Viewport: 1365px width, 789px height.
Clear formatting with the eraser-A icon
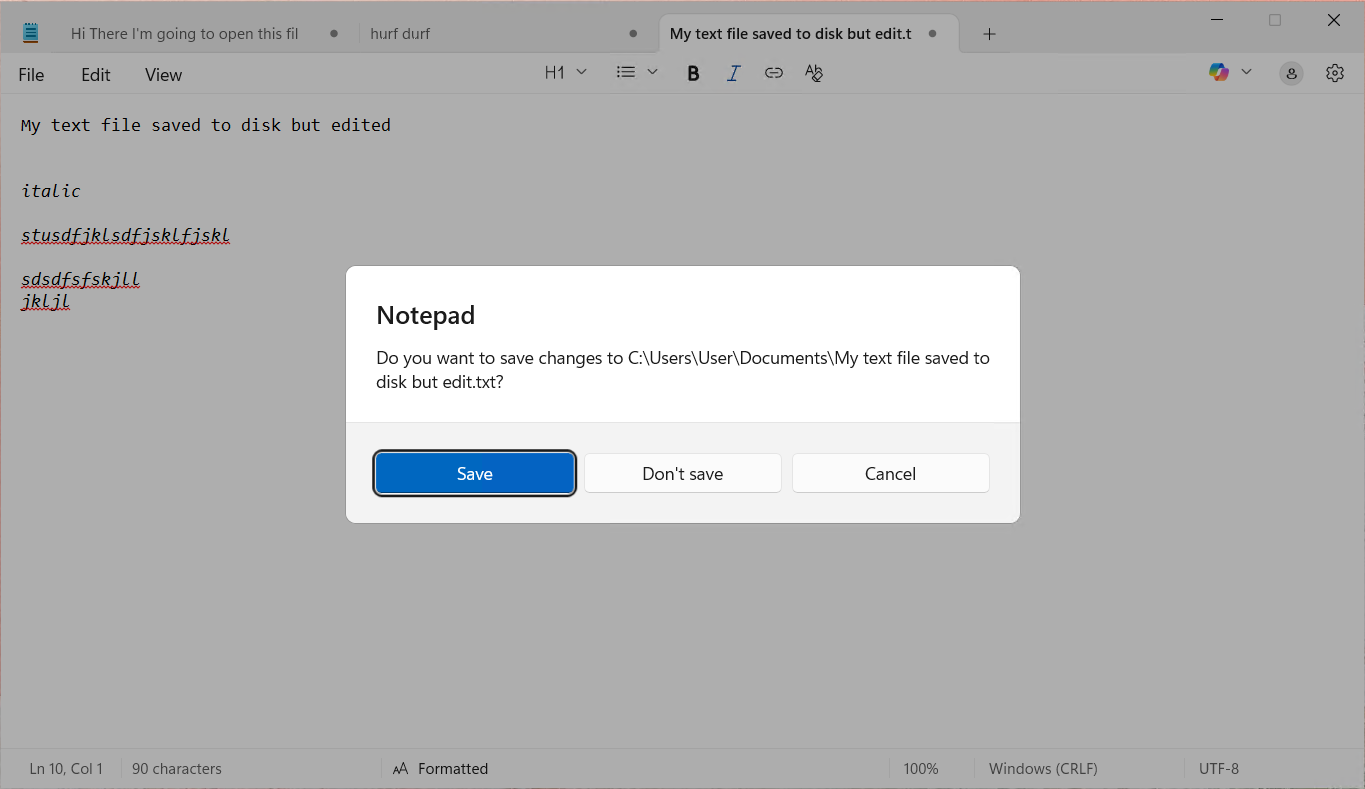click(x=814, y=73)
